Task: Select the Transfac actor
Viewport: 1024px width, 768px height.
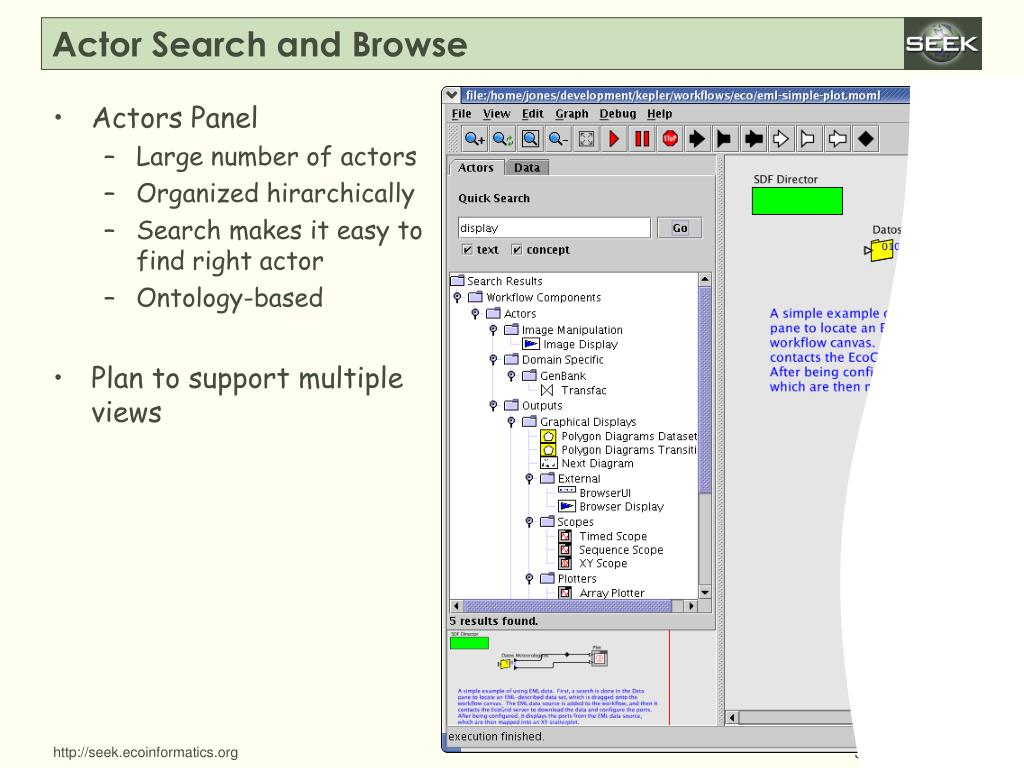Action: click(573, 390)
